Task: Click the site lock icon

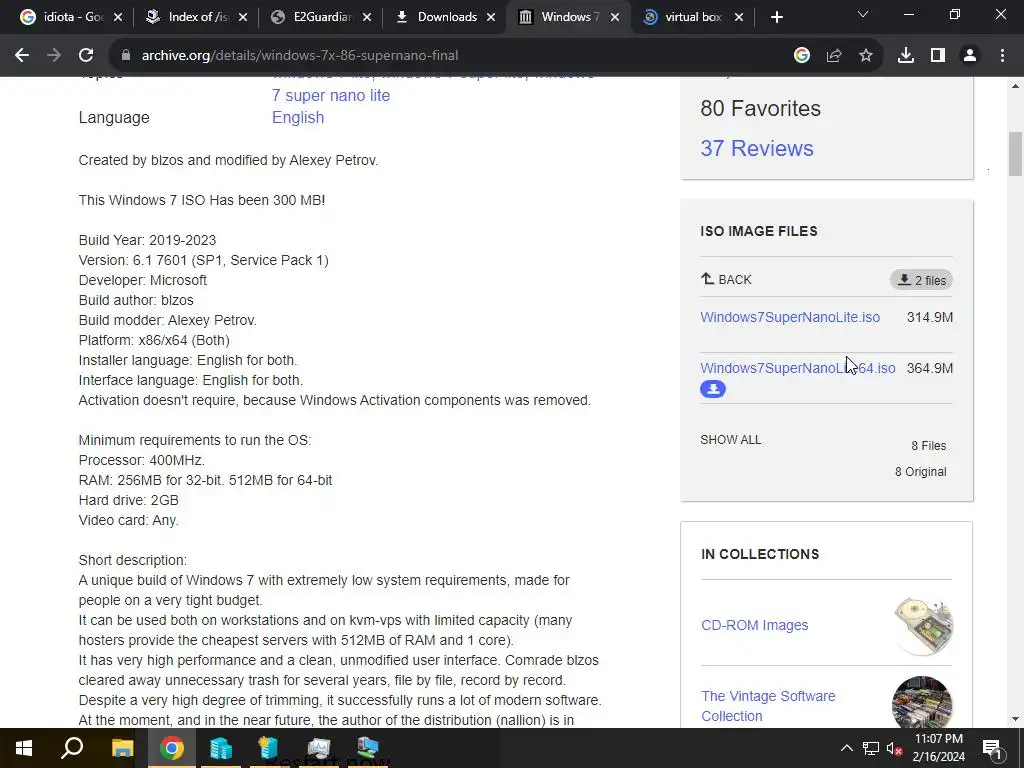Action: [x=126, y=56]
